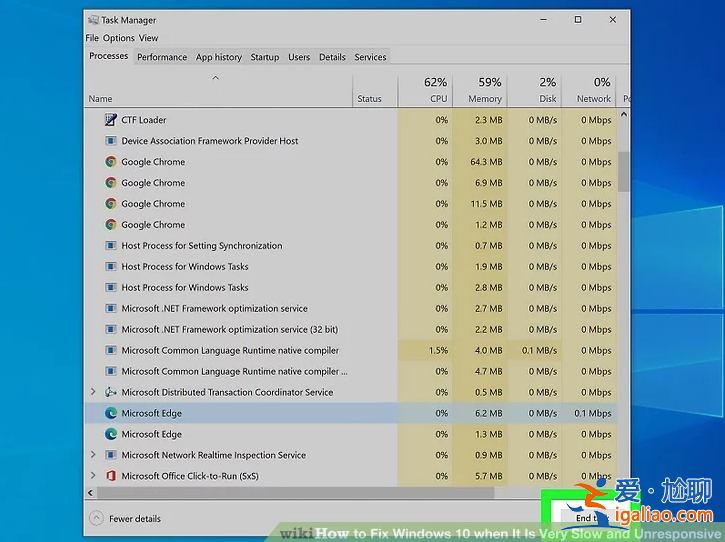Switch to the Services tab
Screen dimensions: 725x542
[x=370, y=57]
